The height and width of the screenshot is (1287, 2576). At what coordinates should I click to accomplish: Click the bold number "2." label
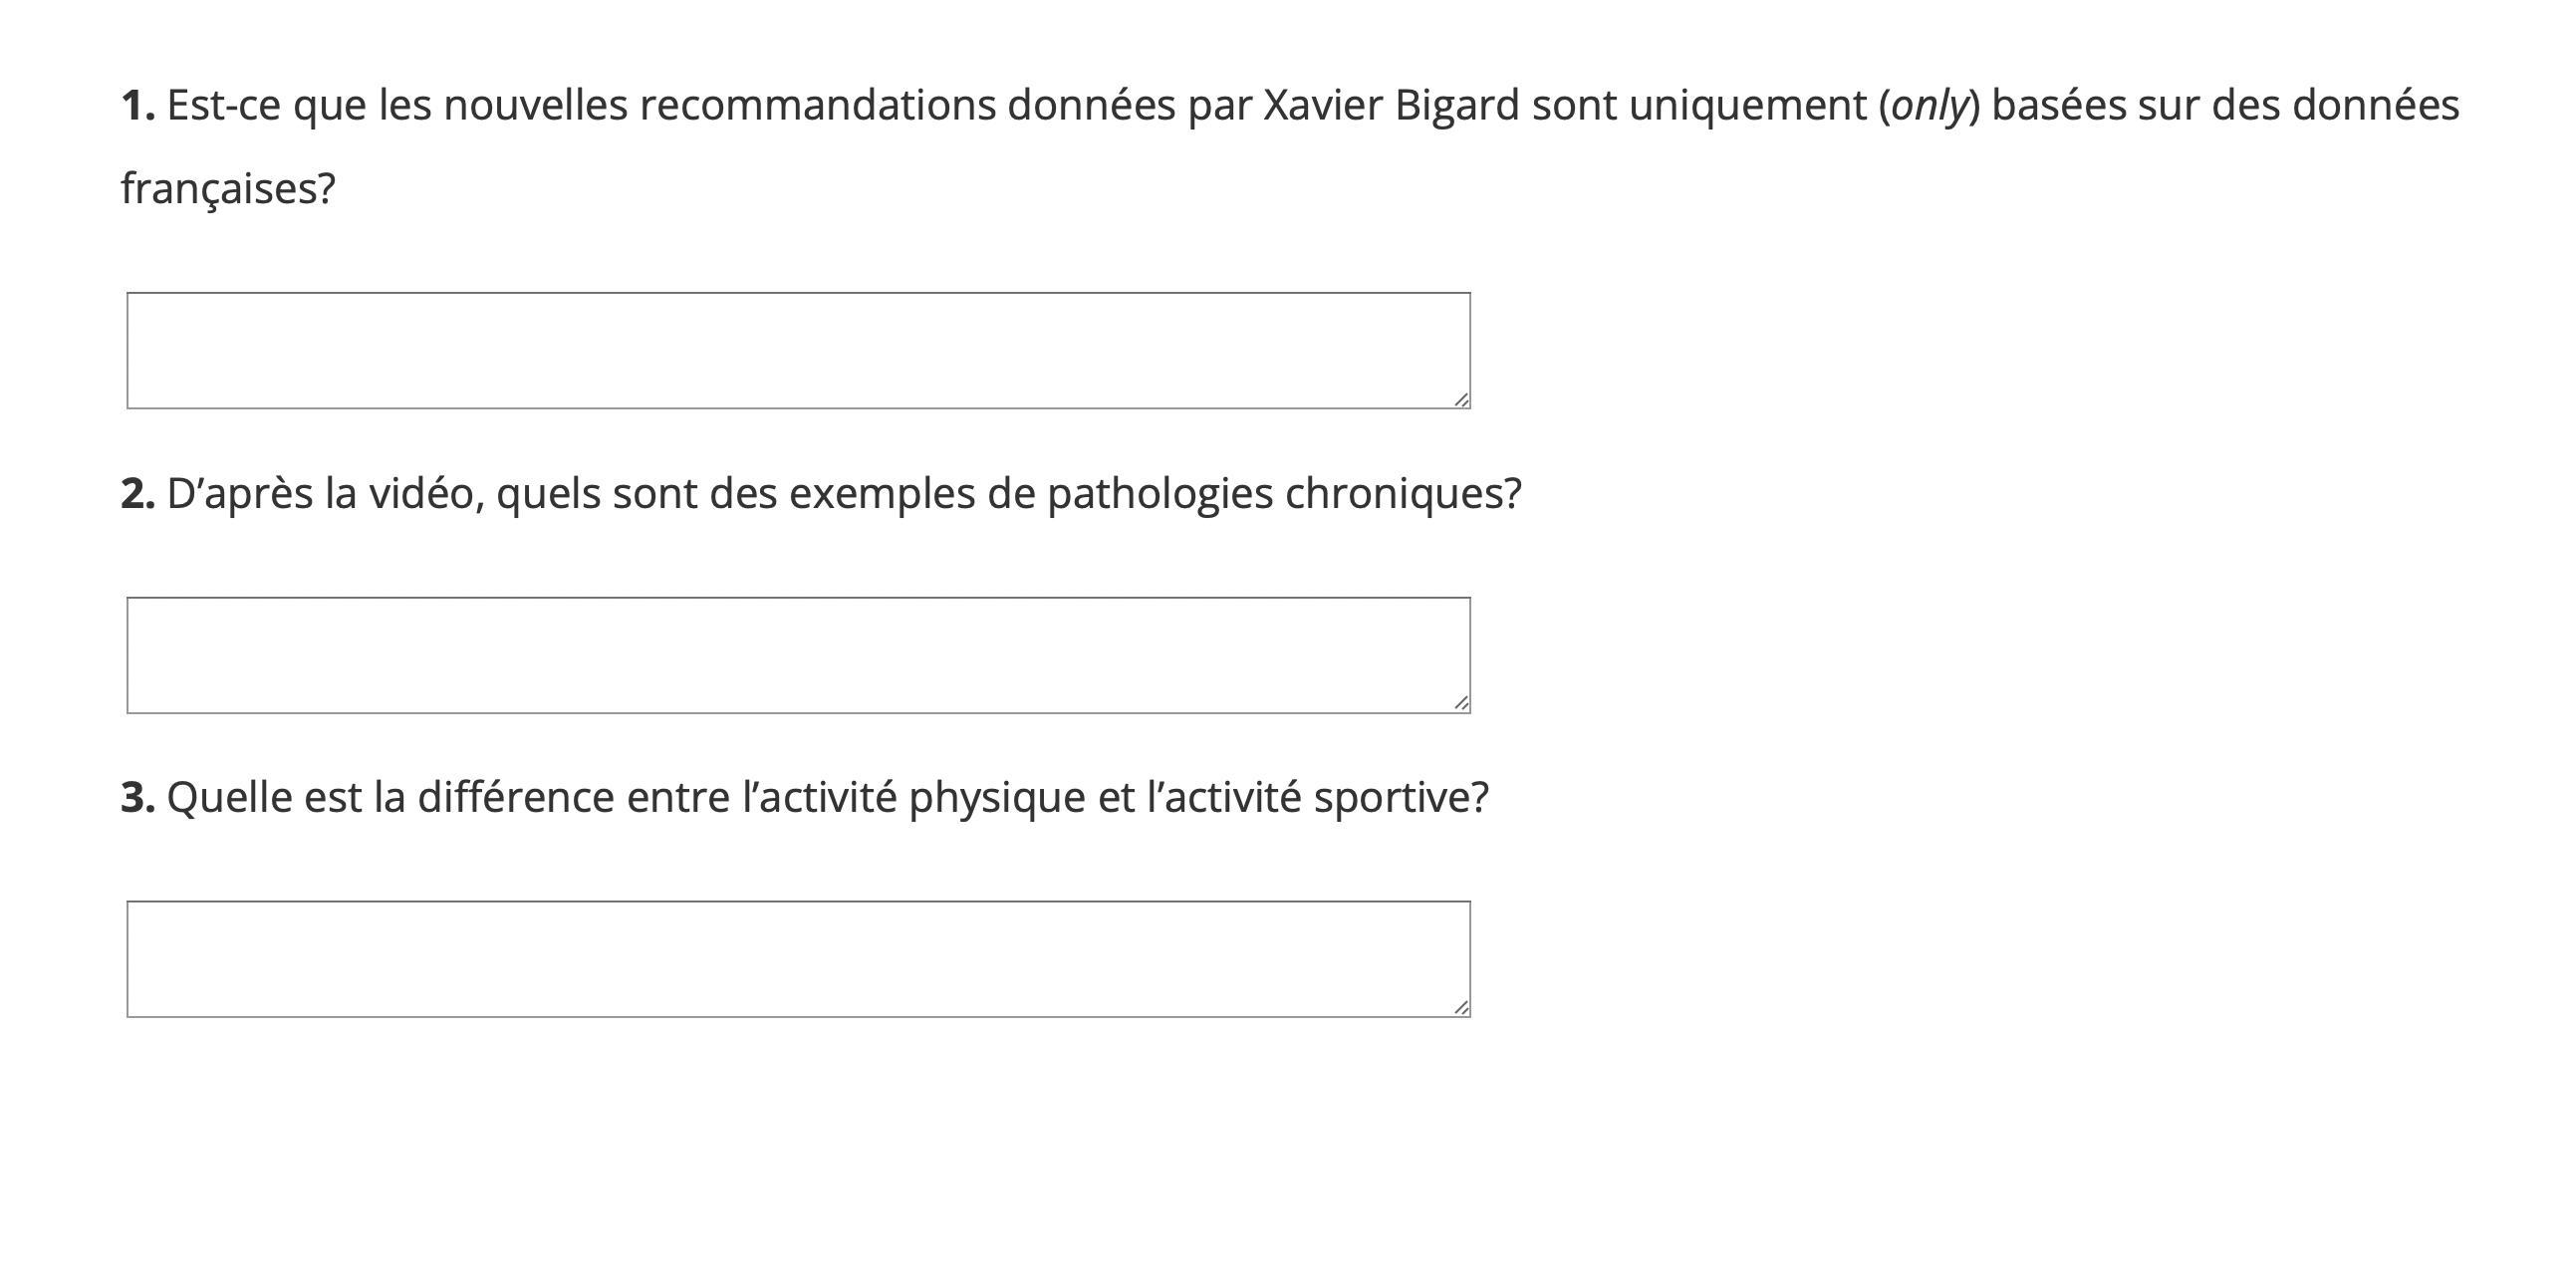tap(138, 493)
